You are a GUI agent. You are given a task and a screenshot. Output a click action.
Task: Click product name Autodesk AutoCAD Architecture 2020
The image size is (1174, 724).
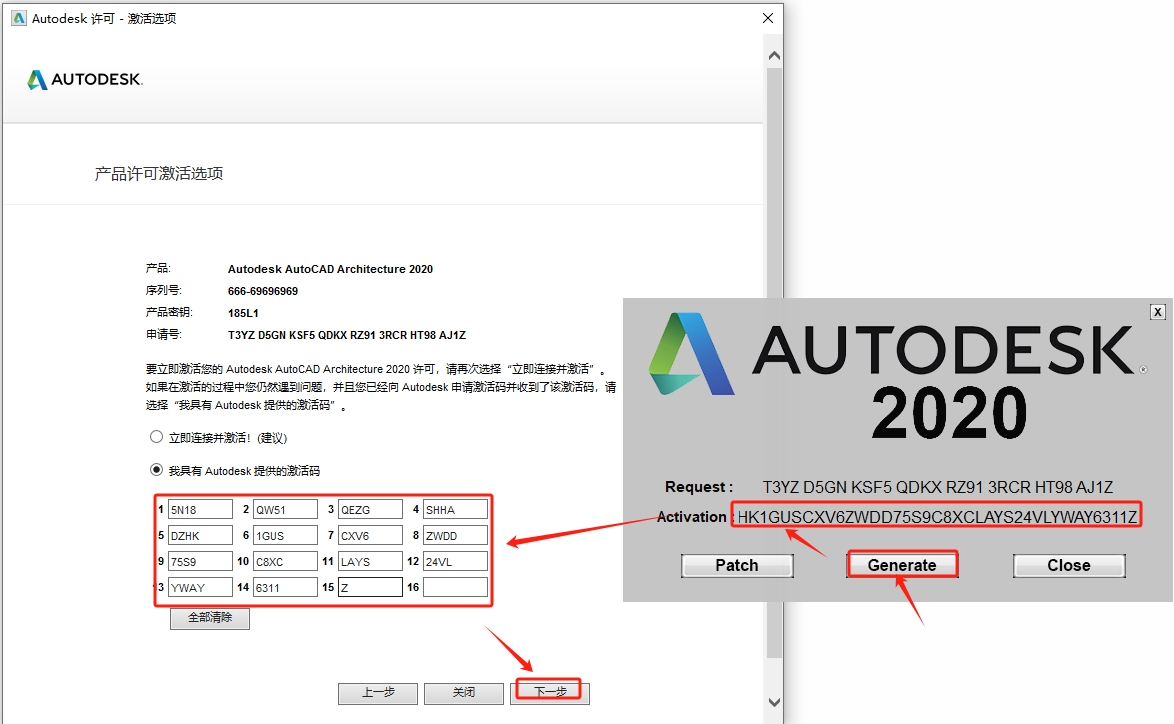click(x=330, y=269)
